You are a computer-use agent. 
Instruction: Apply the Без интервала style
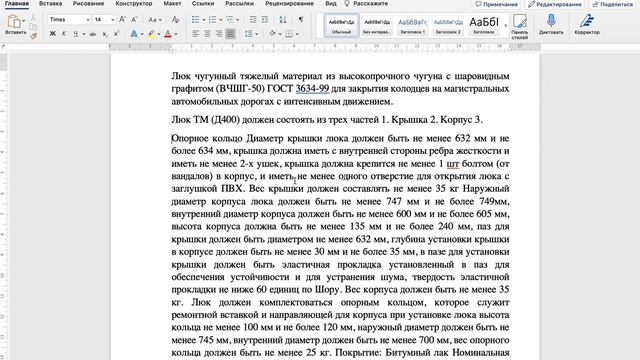(377, 26)
